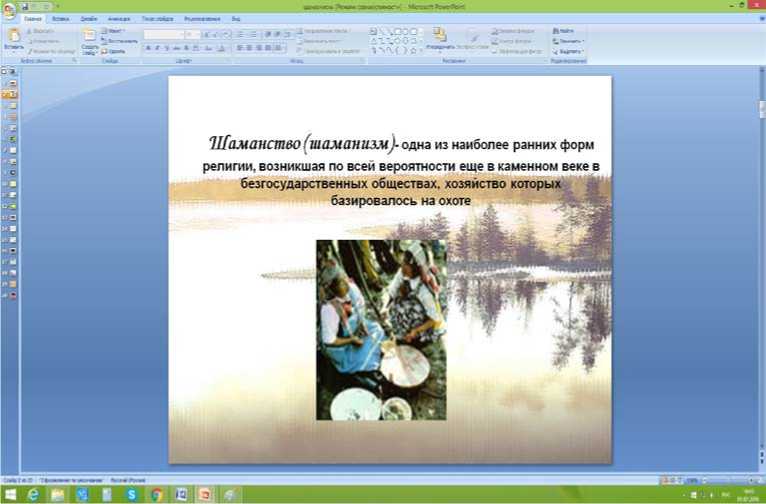
Task: Toggle italic formatting
Action: (x=157, y=48)
